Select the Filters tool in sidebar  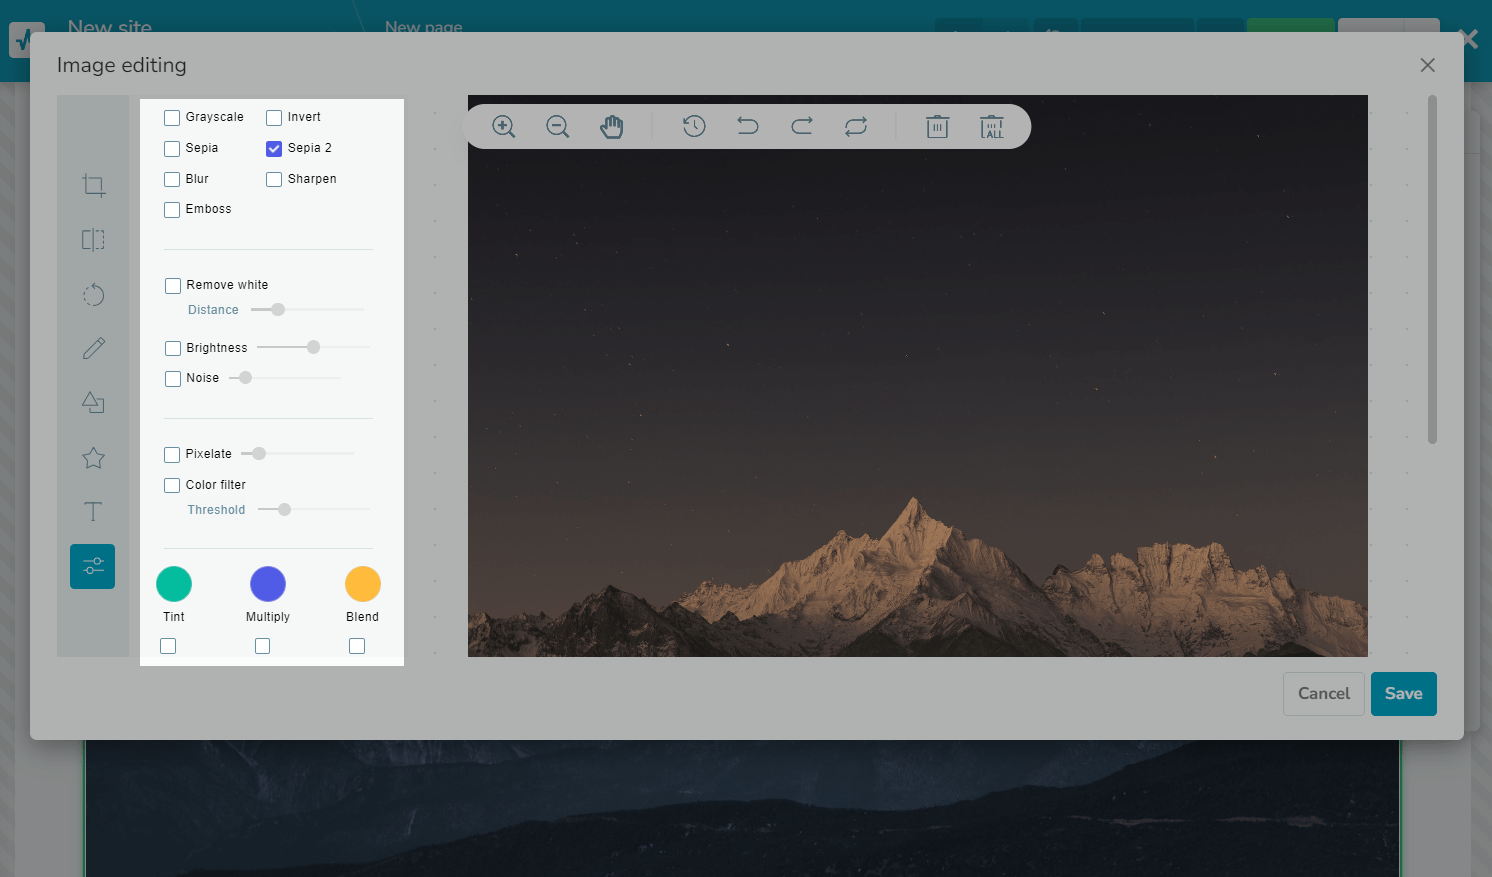(93, 566)
